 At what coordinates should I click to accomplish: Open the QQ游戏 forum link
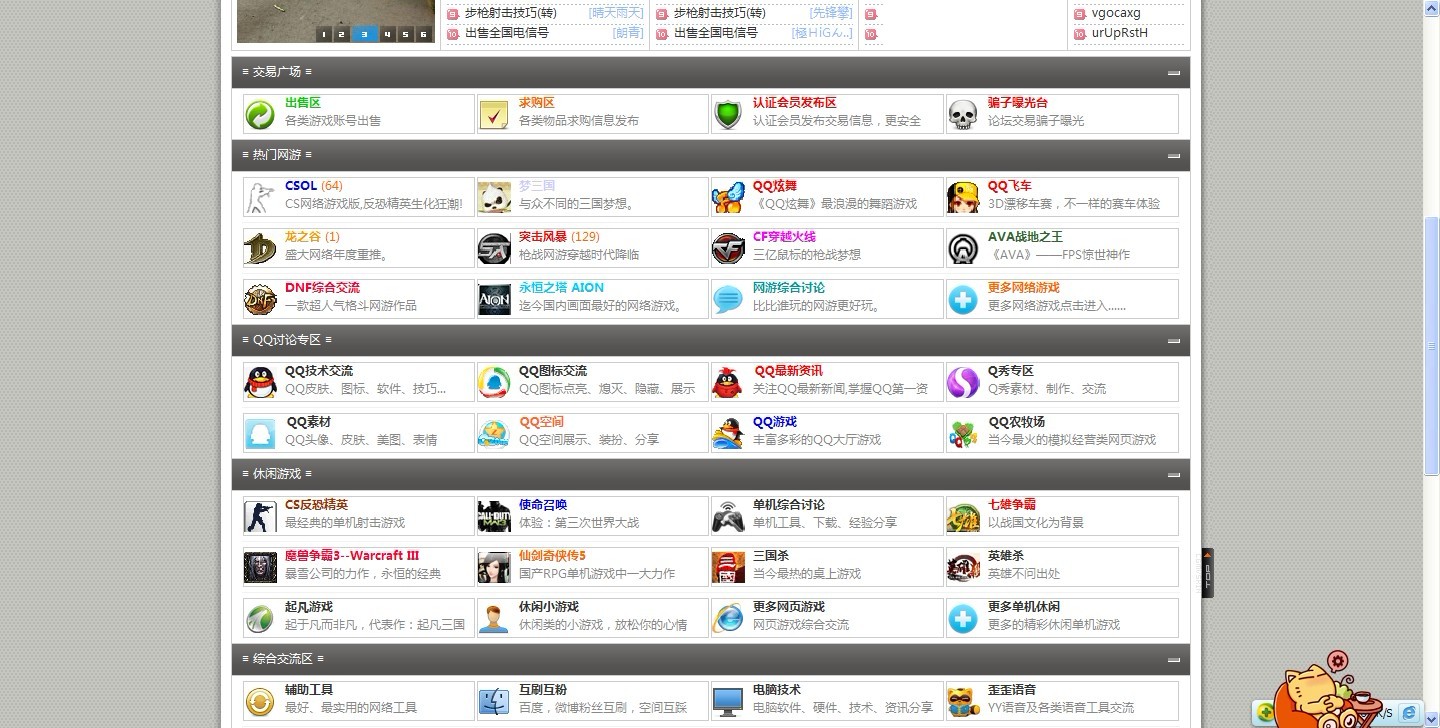(775, 422)
